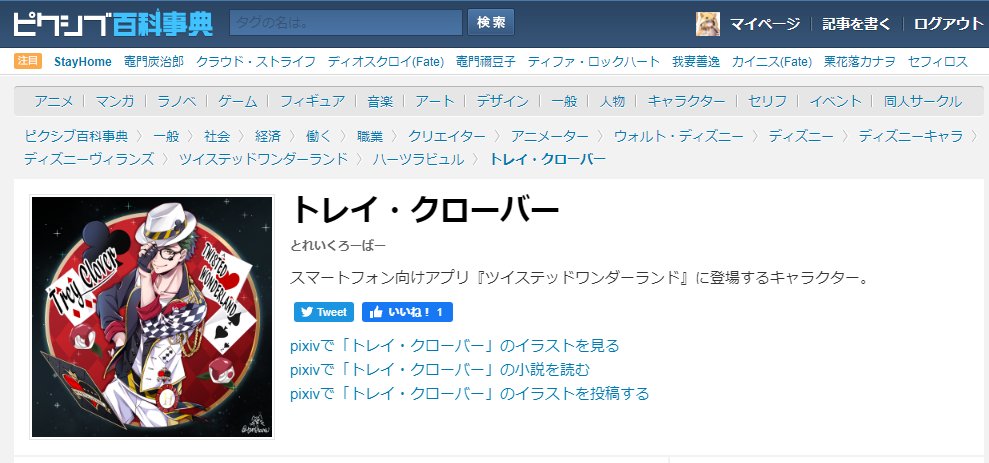Open the 社会 breadcrumb link
Image resolution: width=989 pixels, height=463 pixels.
pyautogui.click(x=217, y=136)
